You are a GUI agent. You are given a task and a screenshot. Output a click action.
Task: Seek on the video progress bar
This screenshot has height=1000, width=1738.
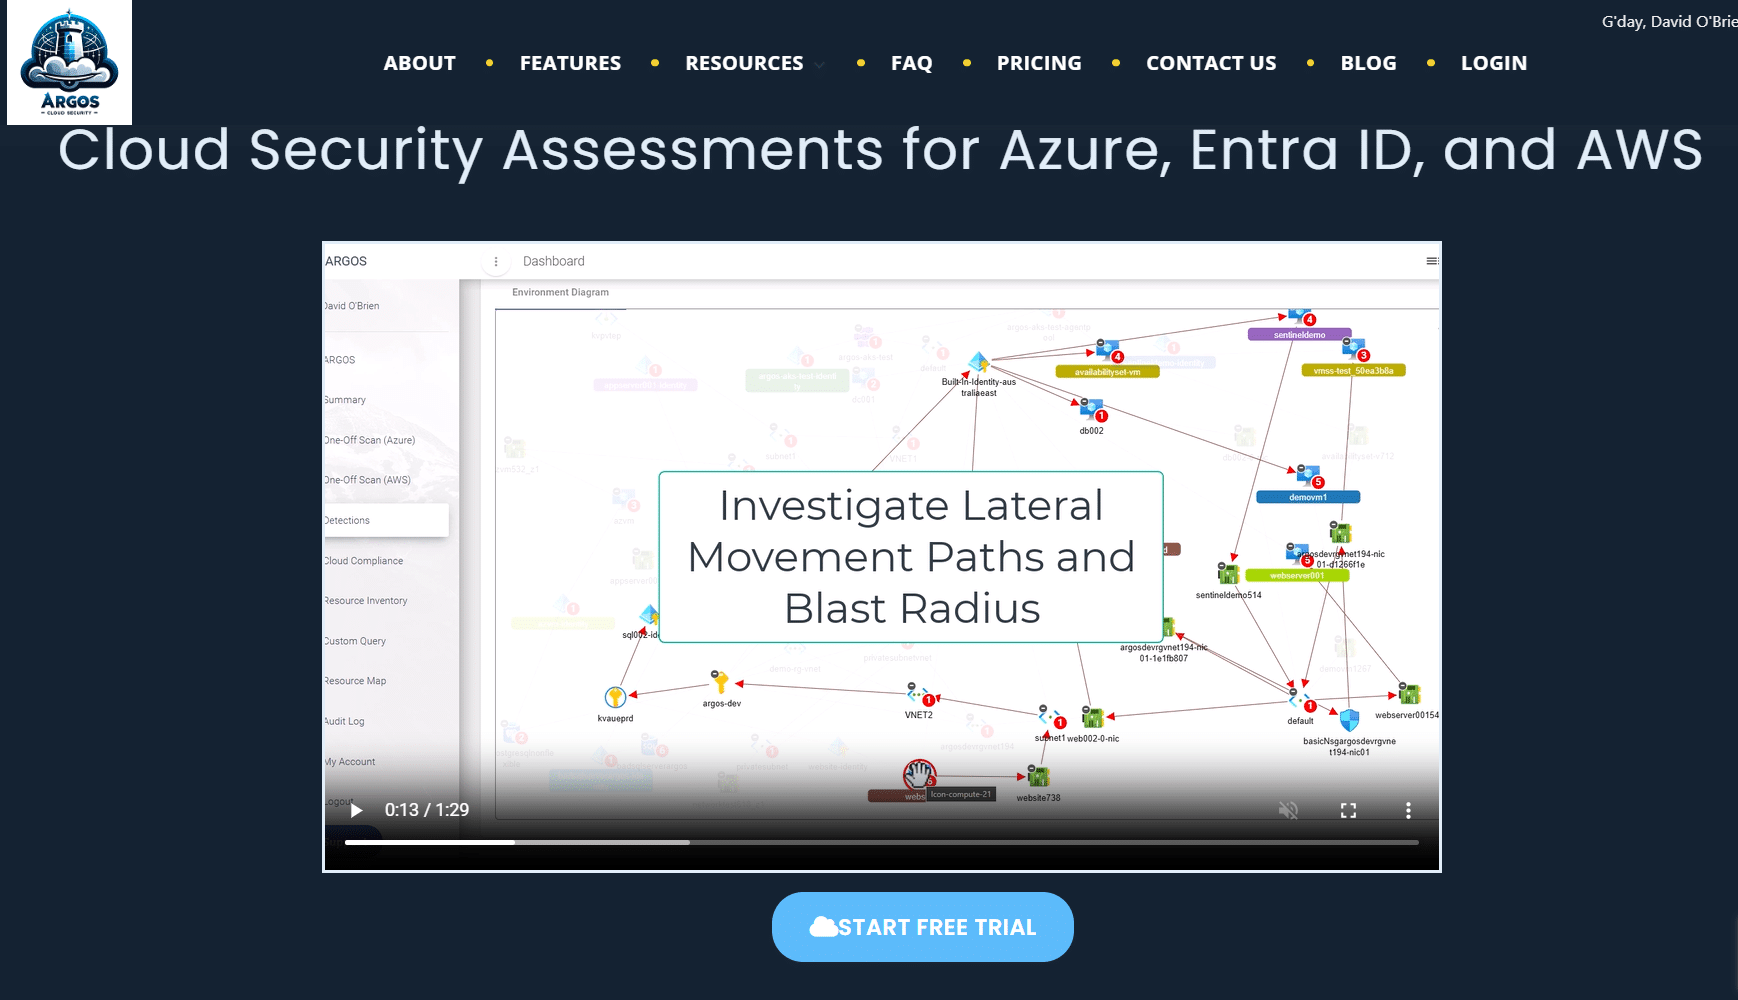tap(881, 843)
